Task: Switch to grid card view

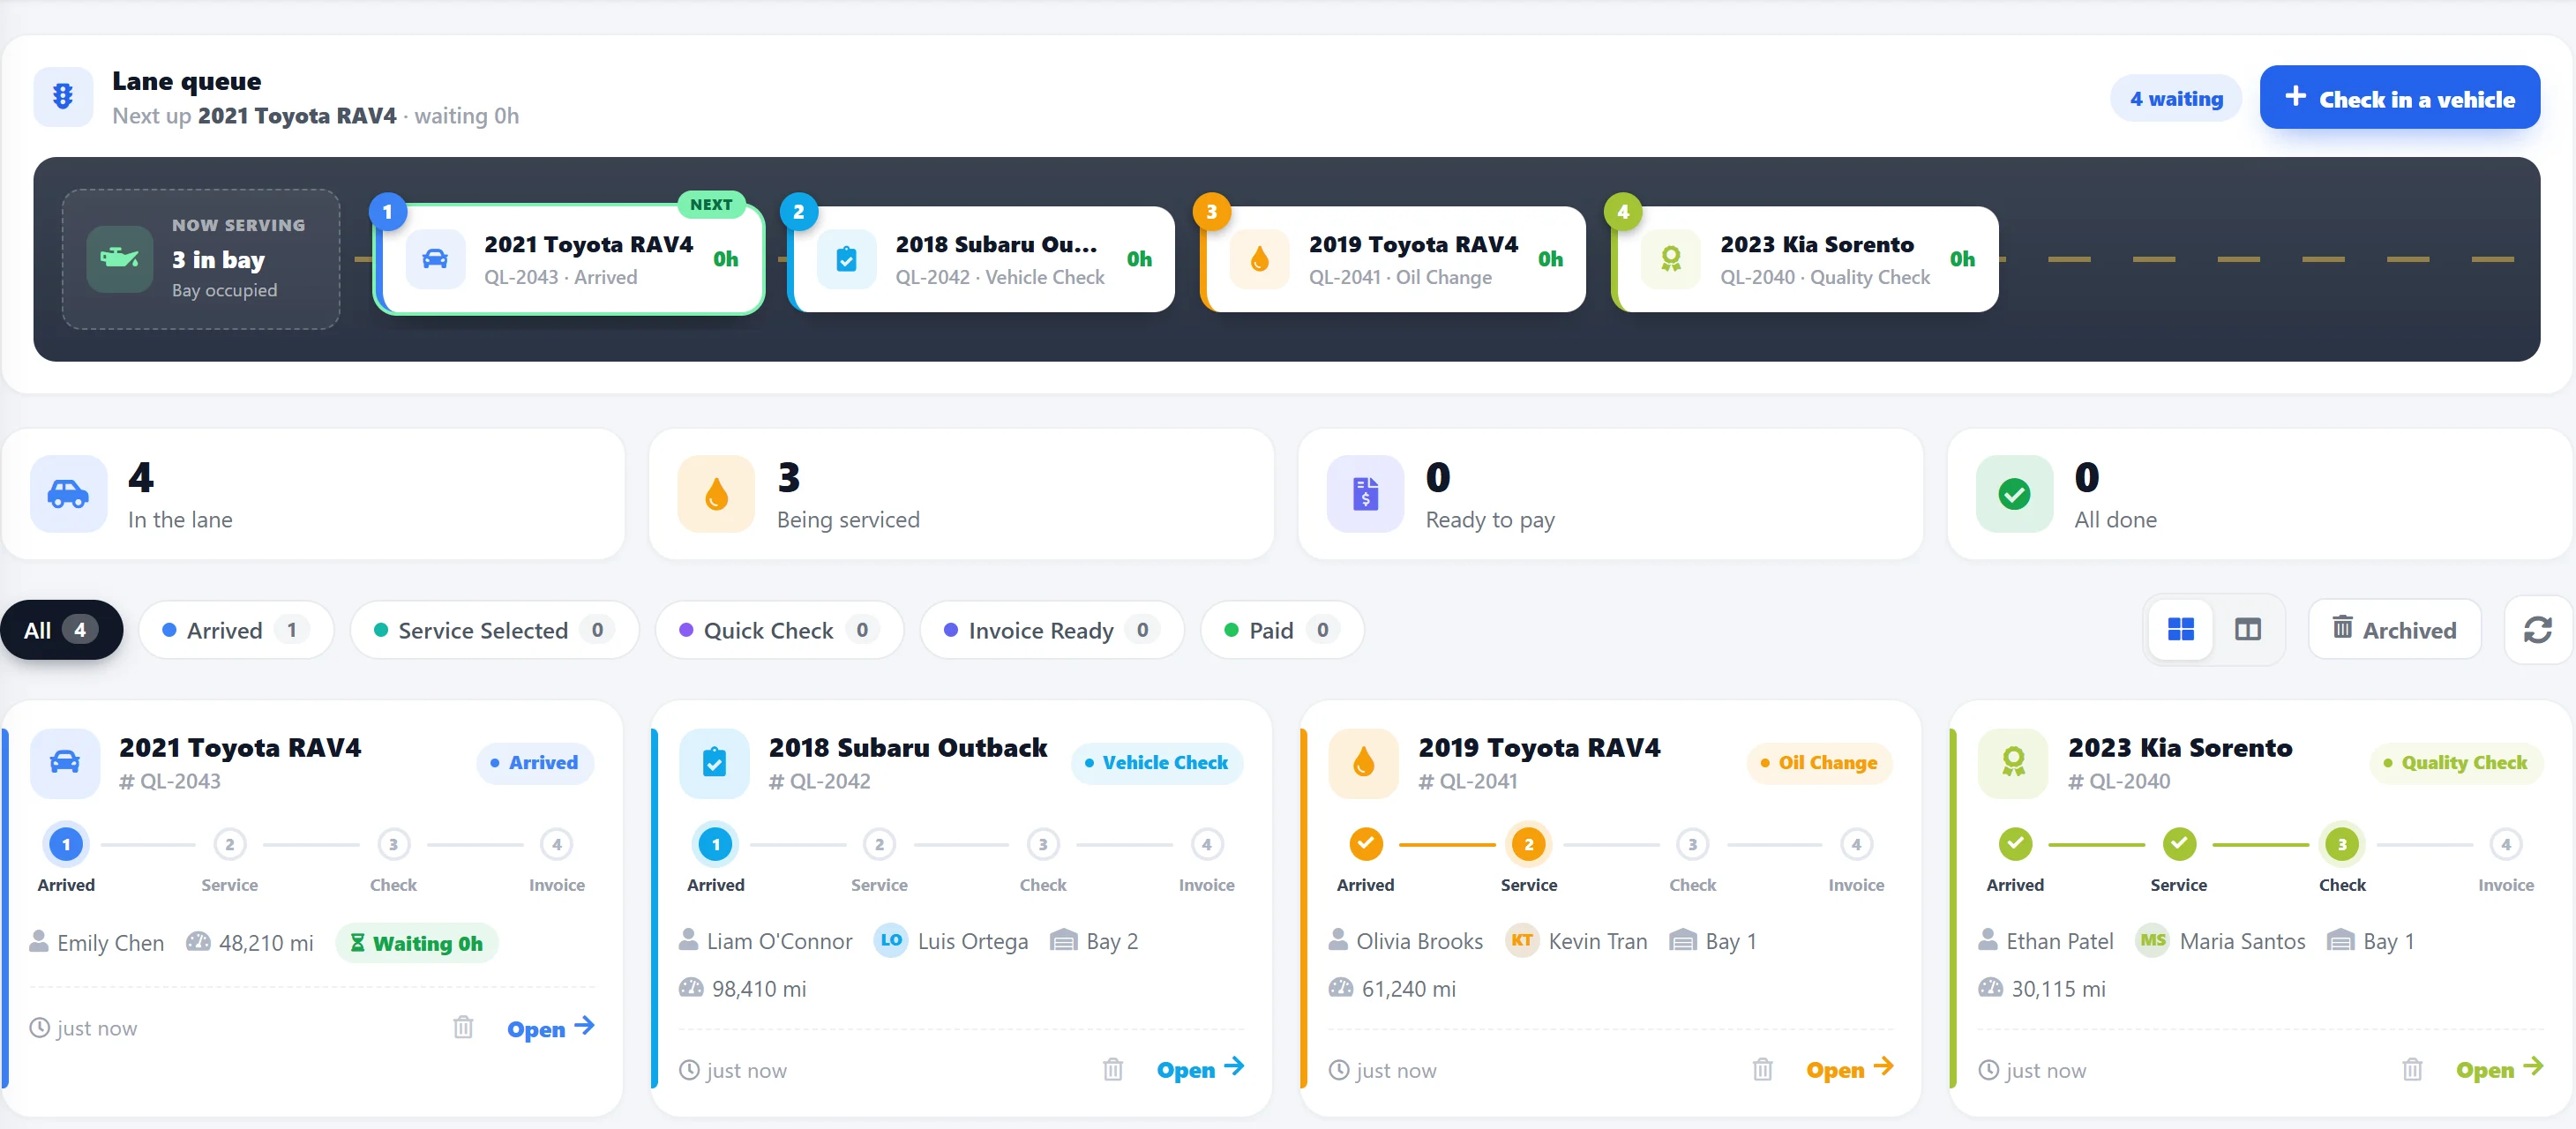Action: coord(2180,629)
